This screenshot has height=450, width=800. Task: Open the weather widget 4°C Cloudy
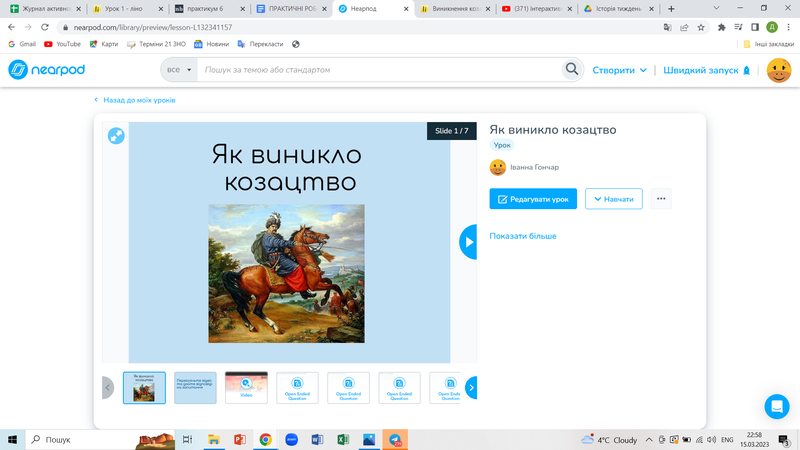[610, 440]
